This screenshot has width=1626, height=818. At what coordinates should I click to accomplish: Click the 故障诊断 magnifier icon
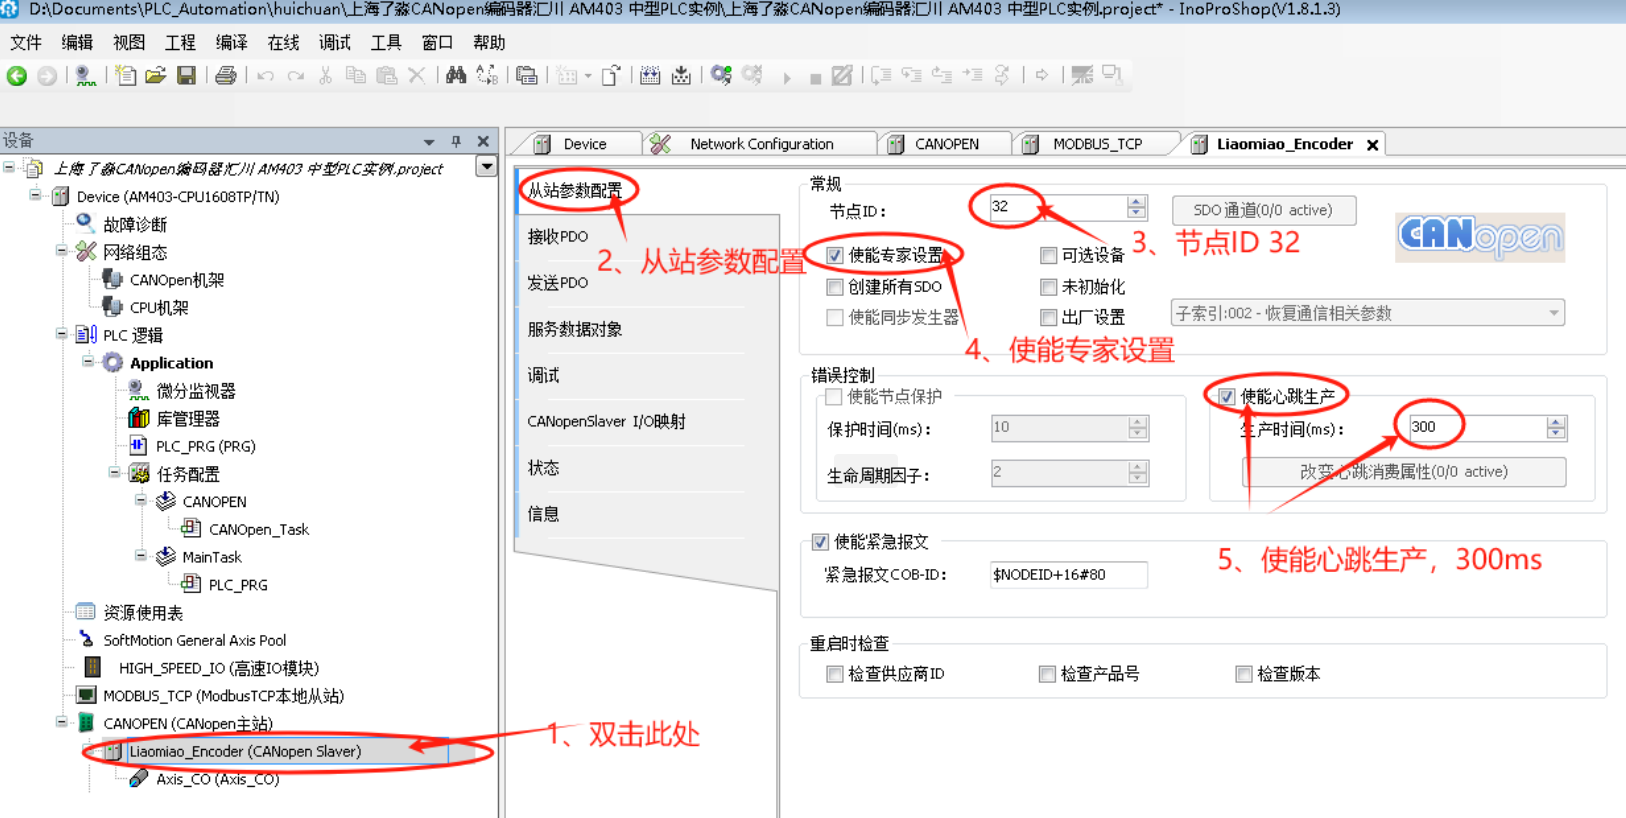(86, 224)
